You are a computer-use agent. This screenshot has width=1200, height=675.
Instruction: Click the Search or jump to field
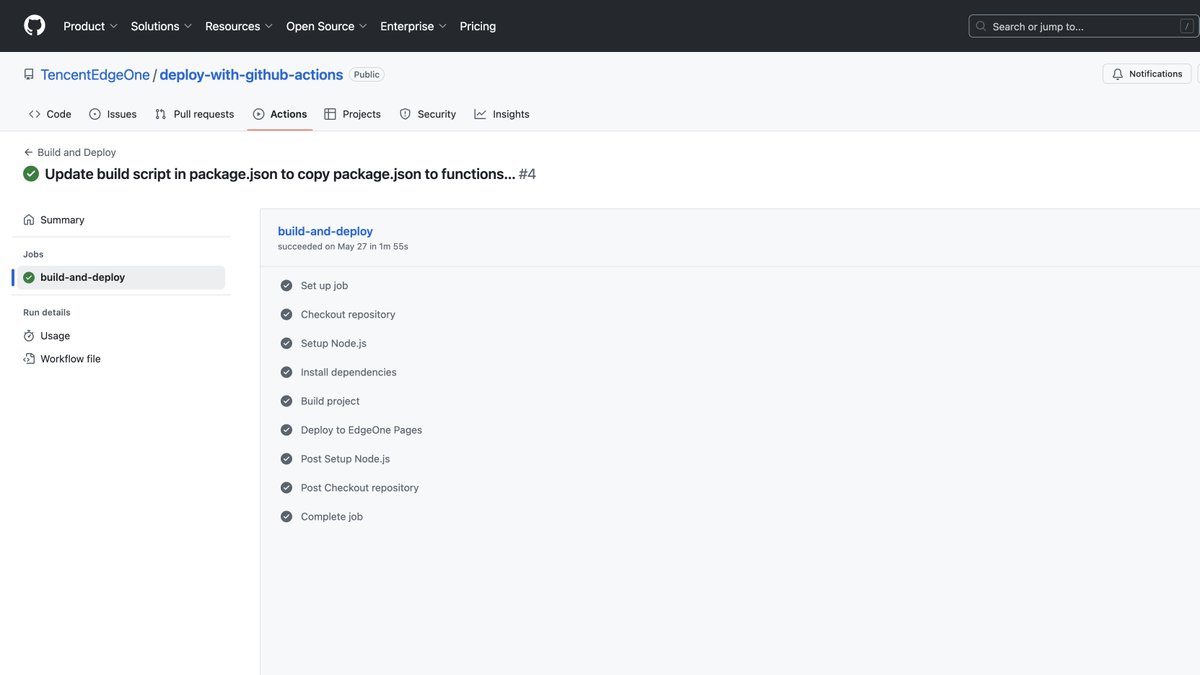pyautogui.click(x=1083, y=26)
